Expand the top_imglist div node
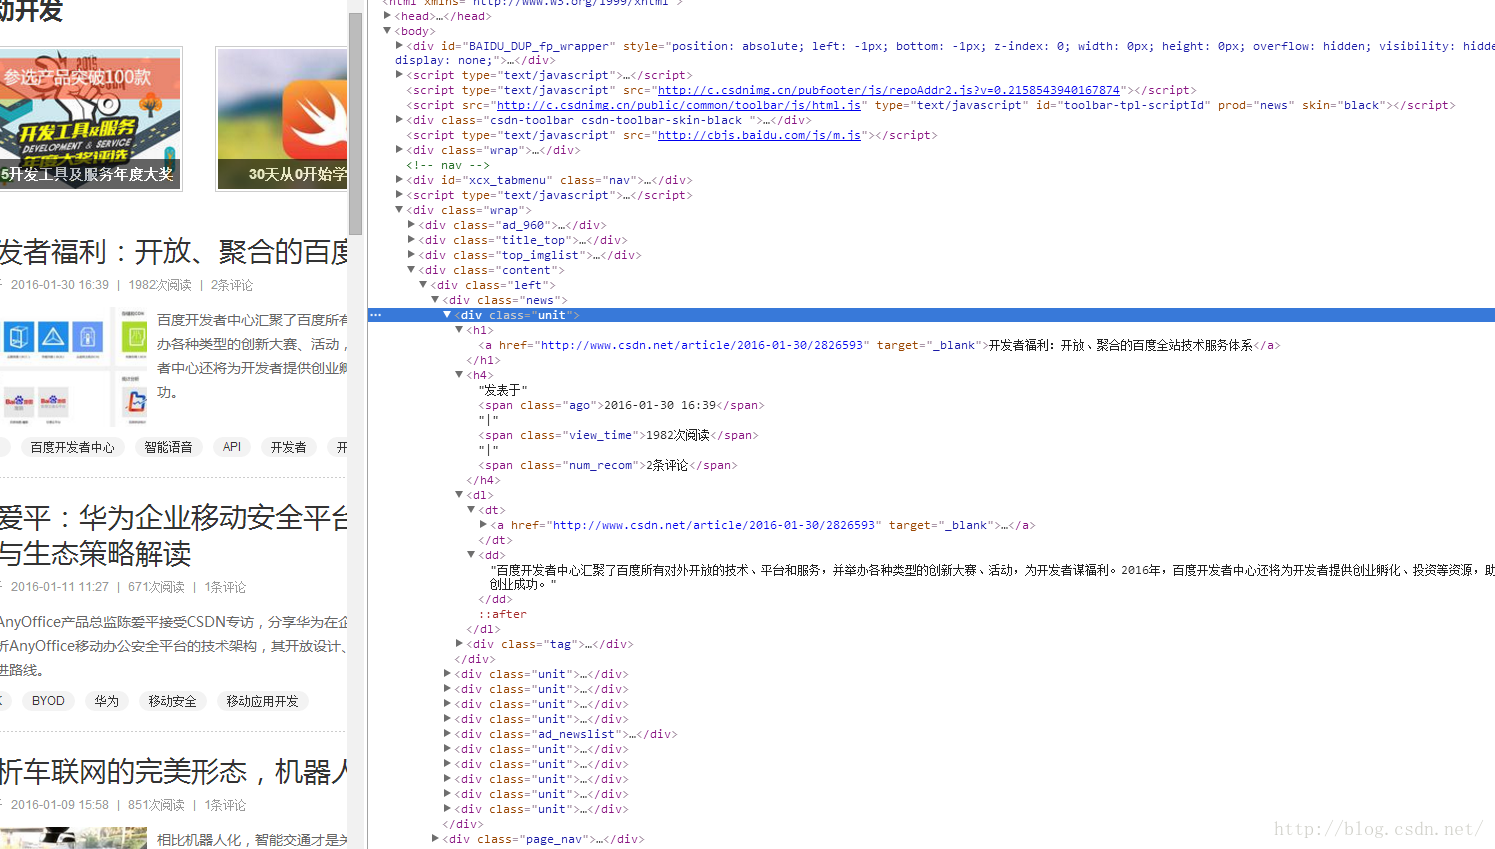 pyautogui.click(x=412, y=255)
